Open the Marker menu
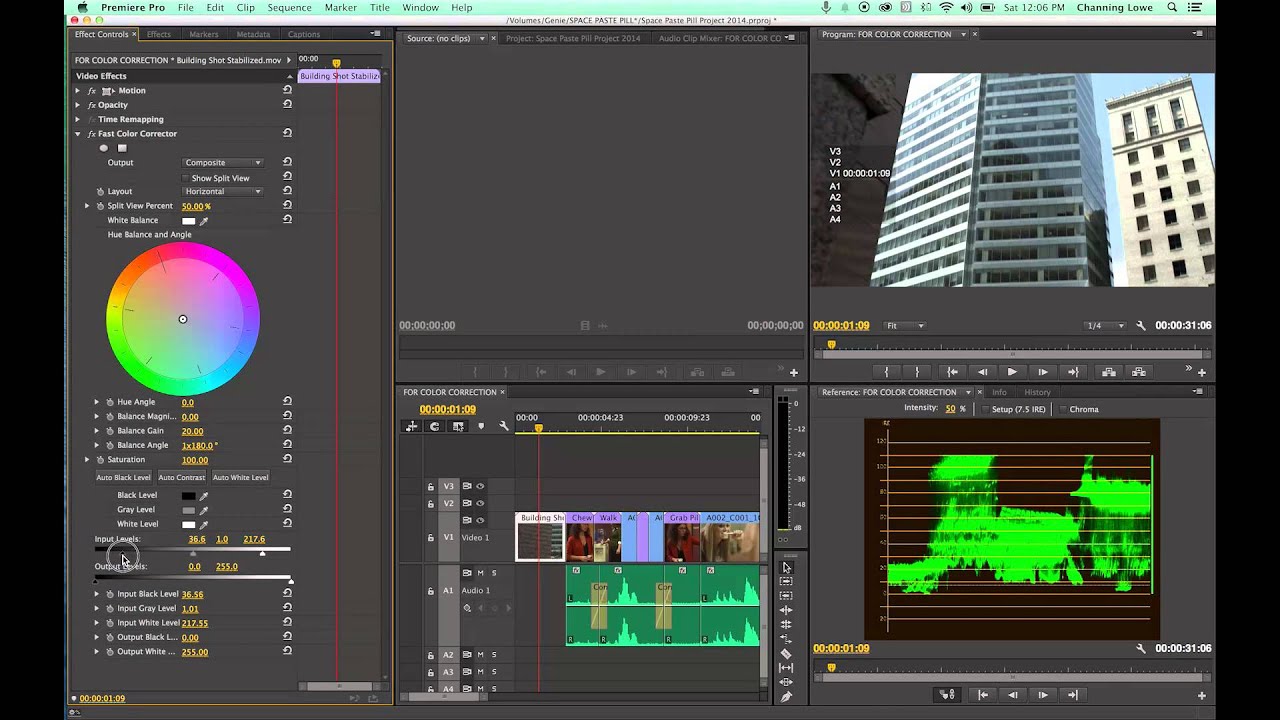Image resolution: width=1280 pixels, height=720 pixels. pos(341,7)
